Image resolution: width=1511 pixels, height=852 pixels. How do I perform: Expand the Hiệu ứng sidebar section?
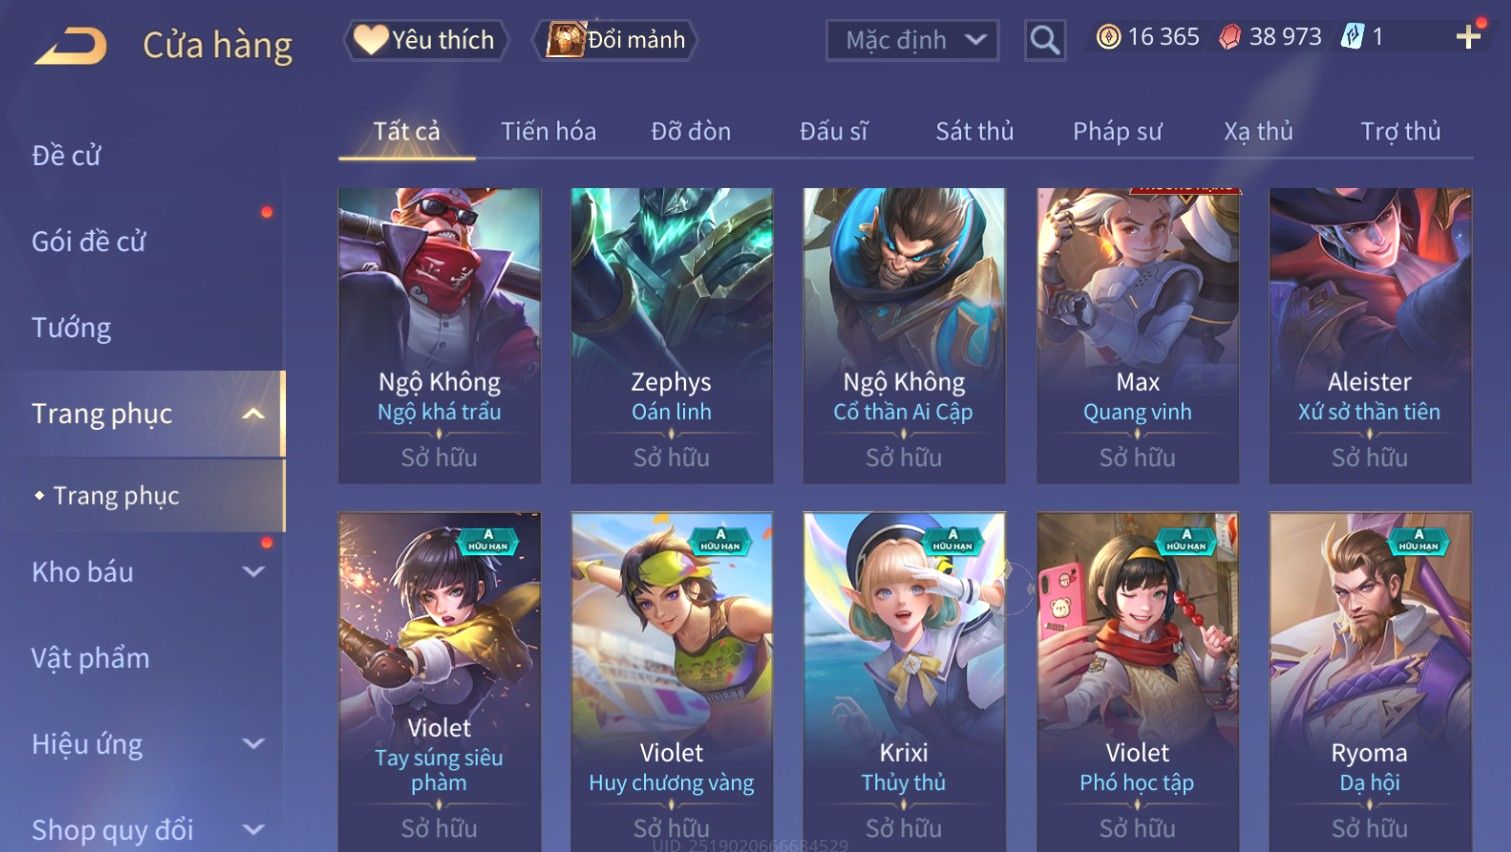[254, 744]
